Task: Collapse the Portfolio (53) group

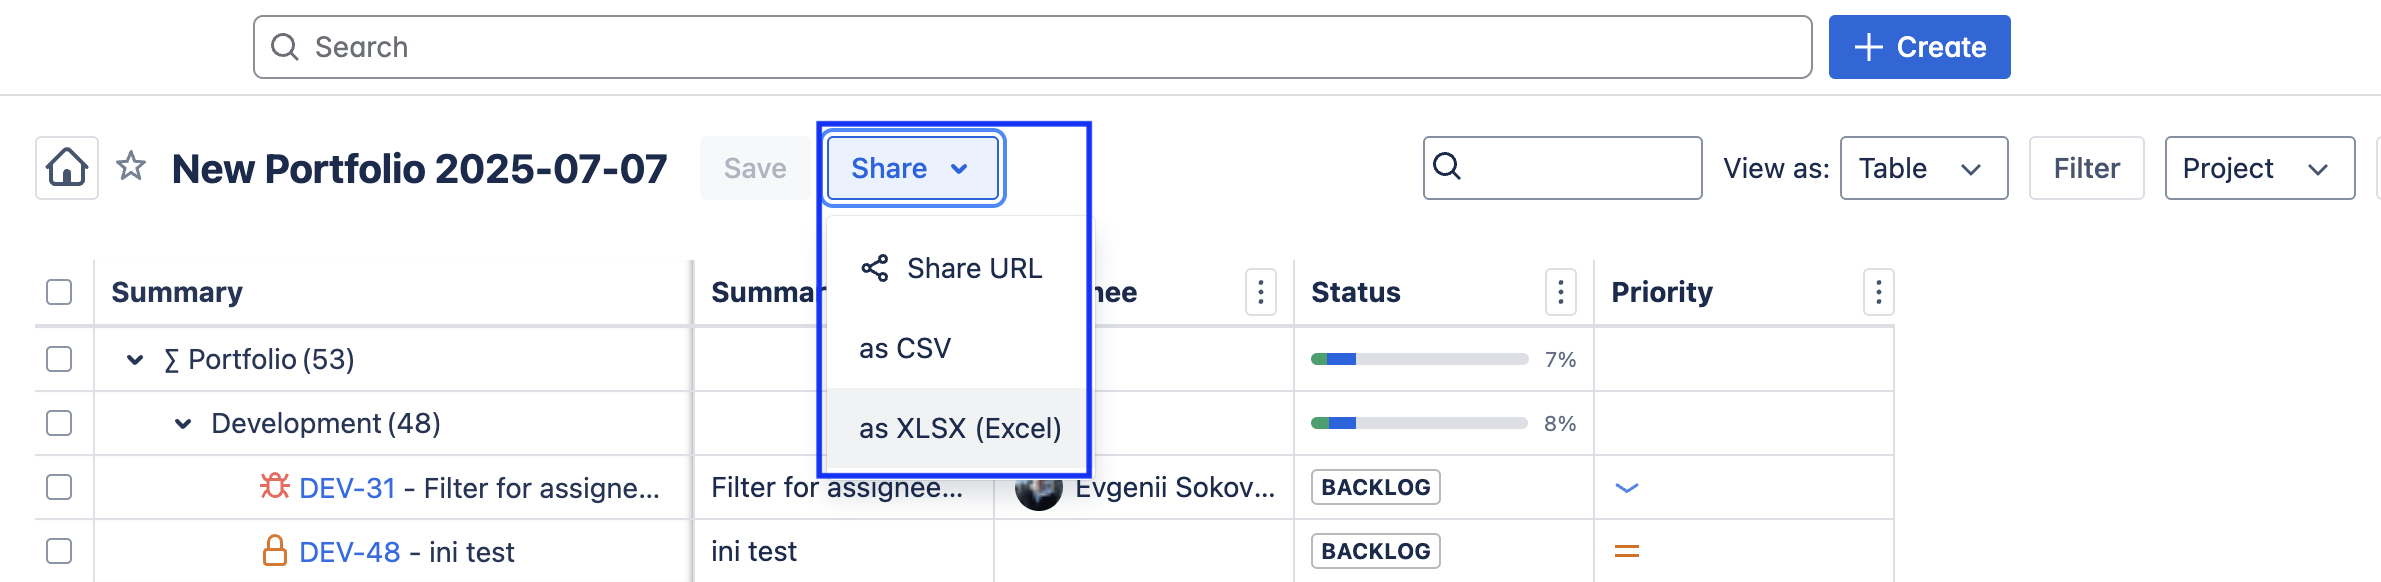Action: point(135,360)
